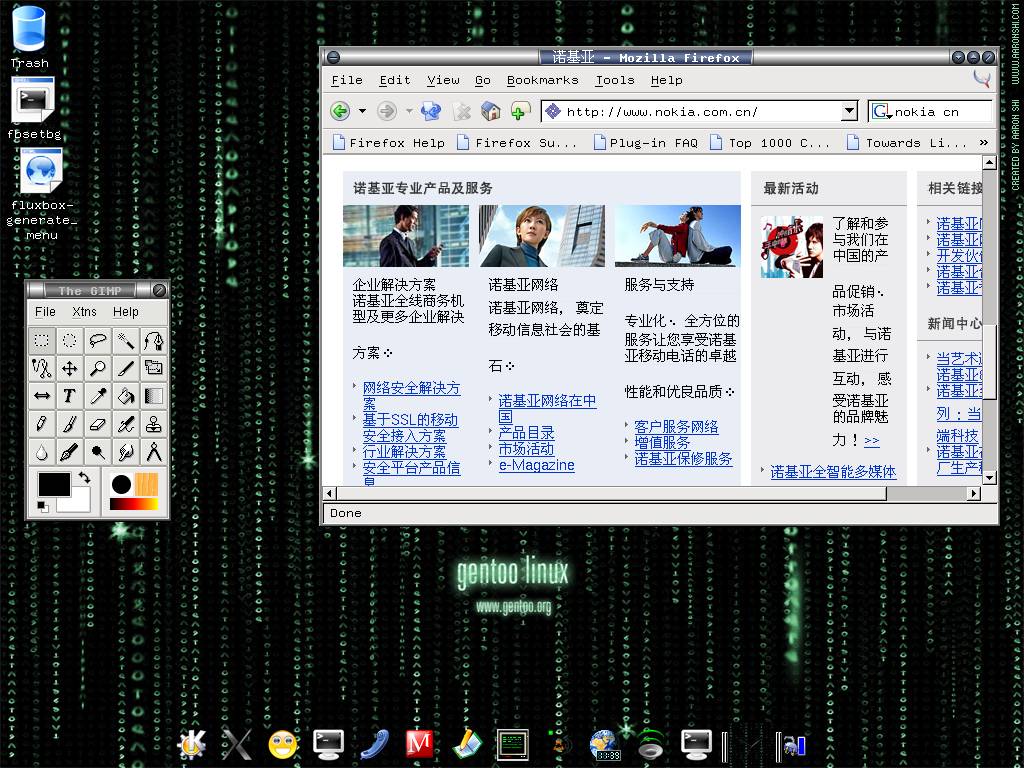
Task: Open the search engine G dropdown
Action: coord(882,112)
